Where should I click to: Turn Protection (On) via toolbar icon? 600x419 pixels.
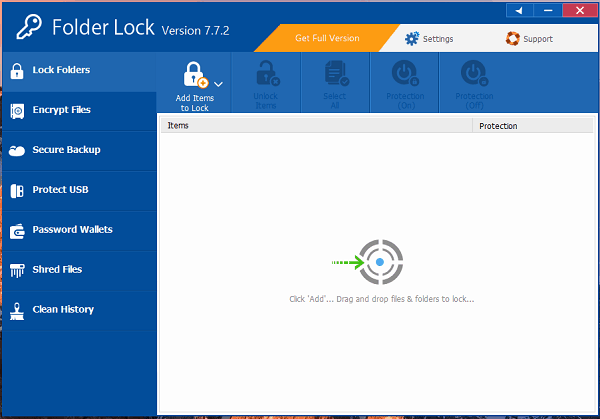pyautogui.click(x=405, y=73)
